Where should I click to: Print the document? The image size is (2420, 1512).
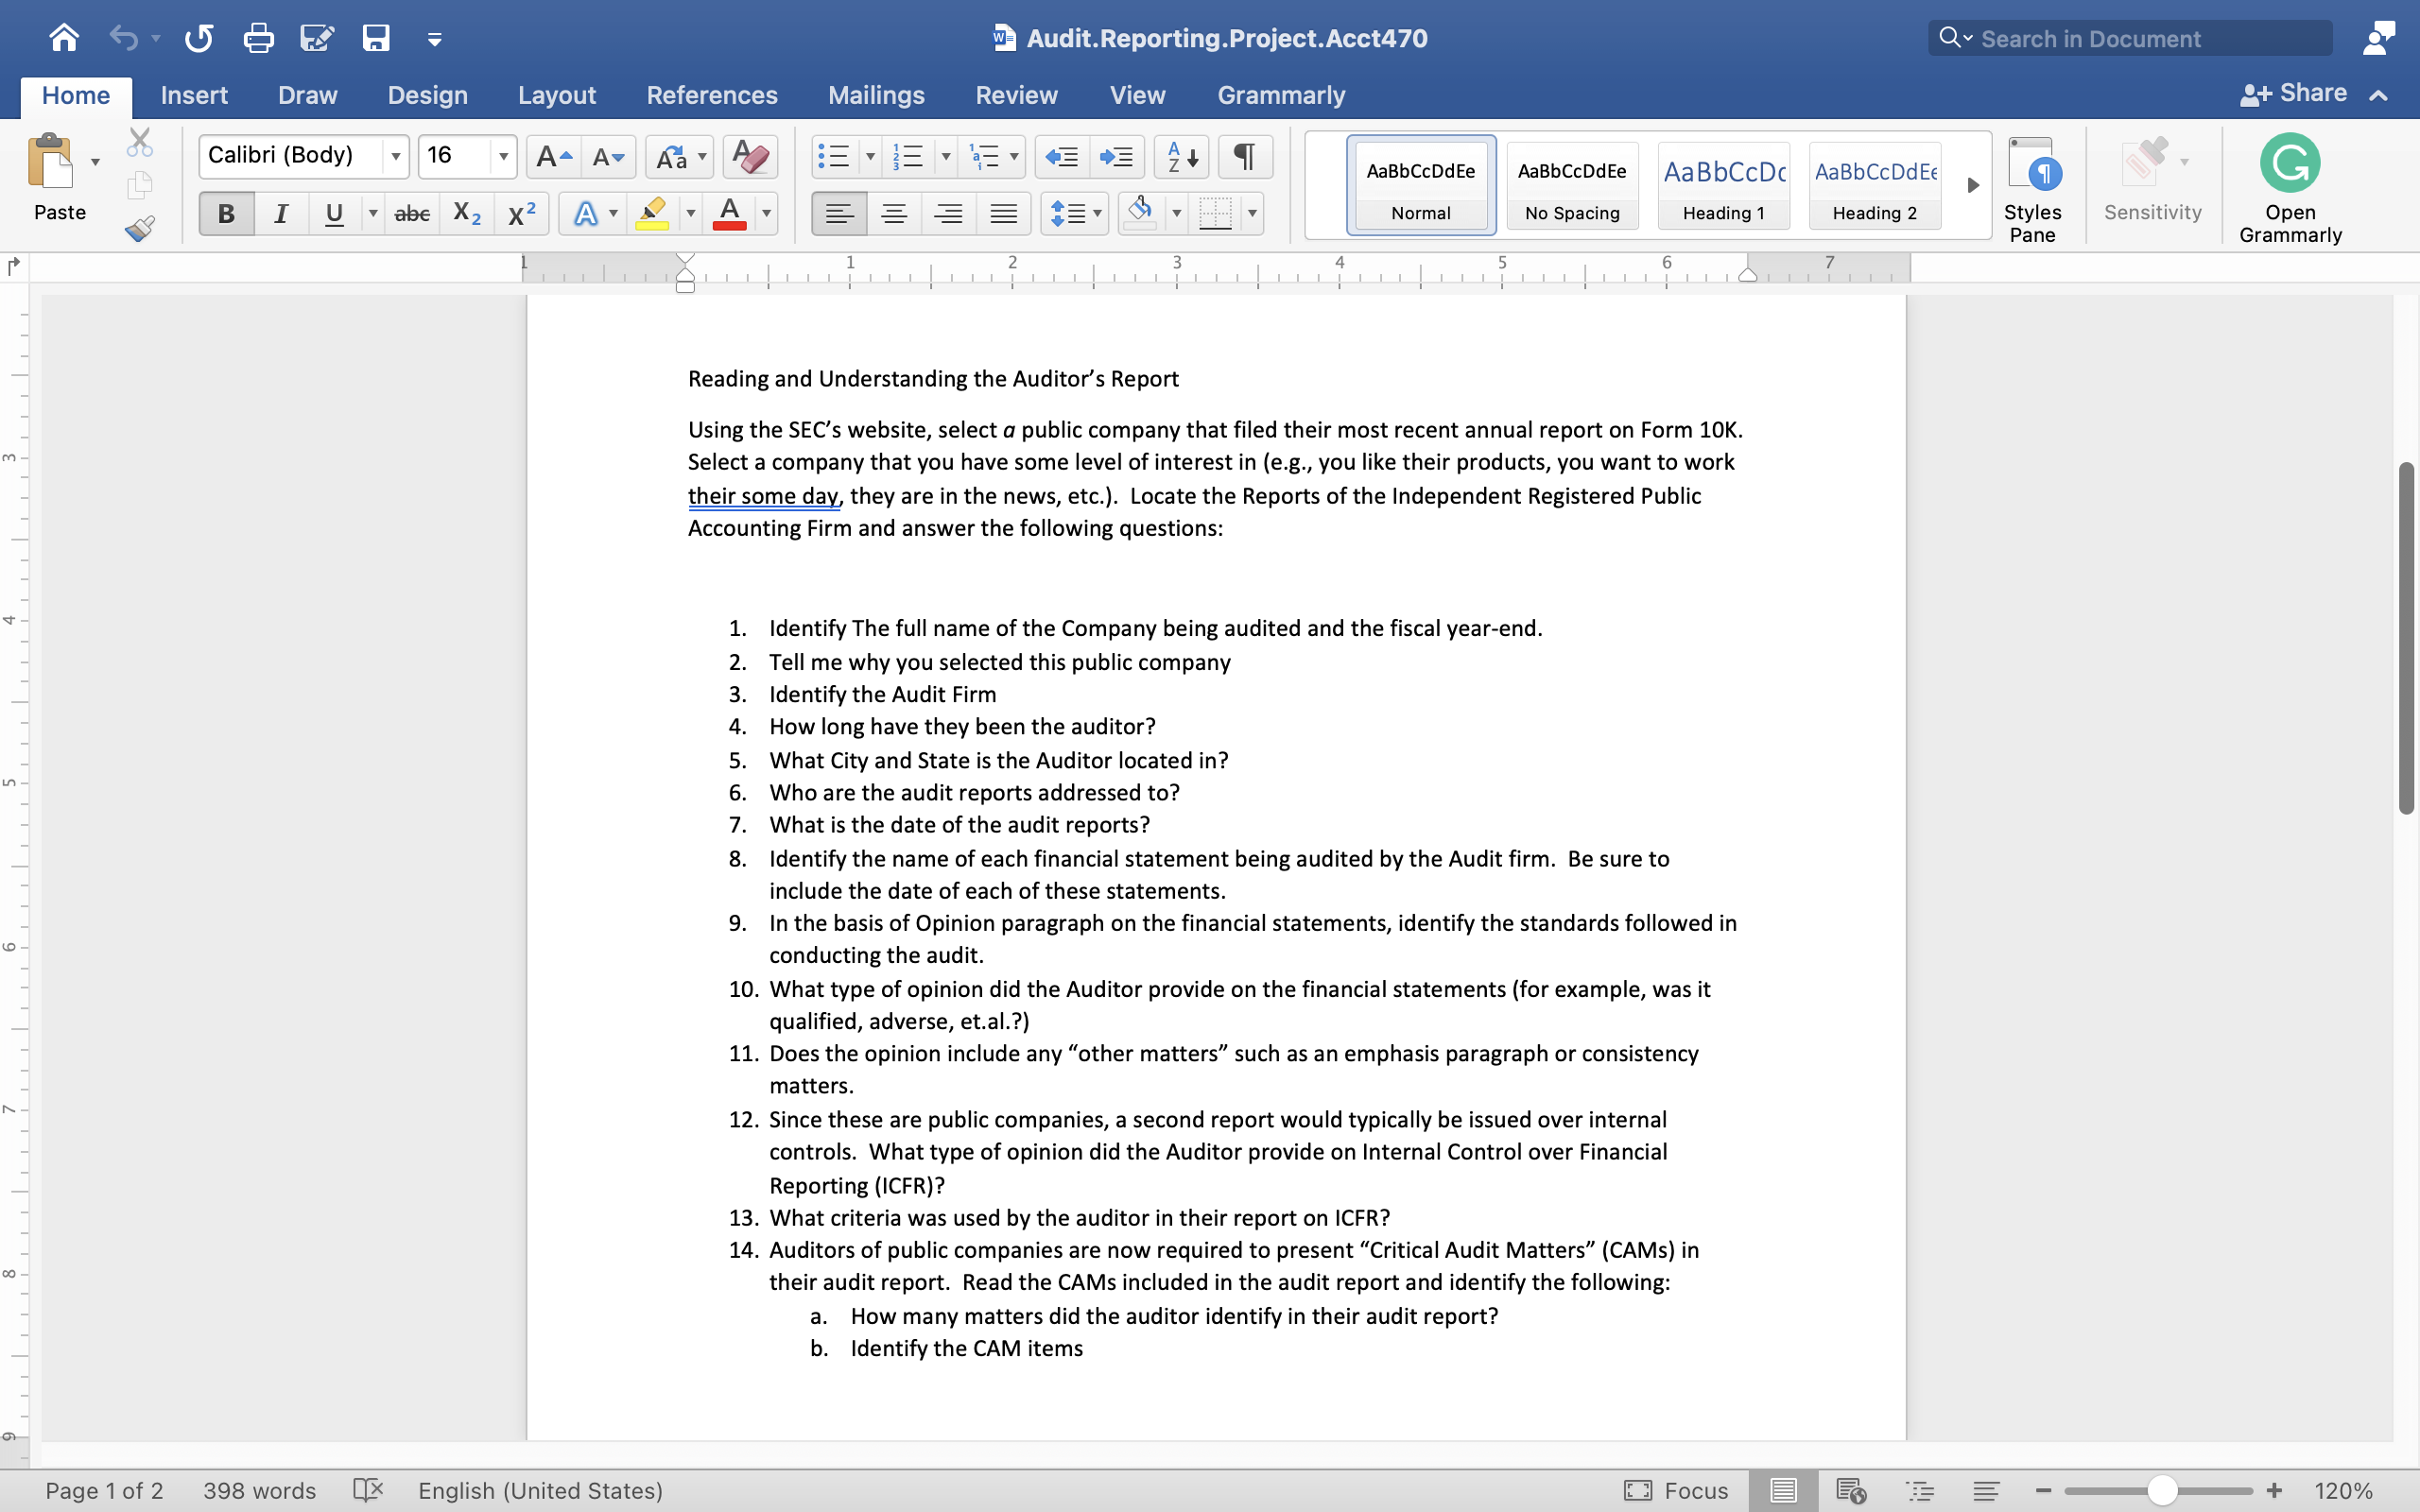[x=258, y=38]
